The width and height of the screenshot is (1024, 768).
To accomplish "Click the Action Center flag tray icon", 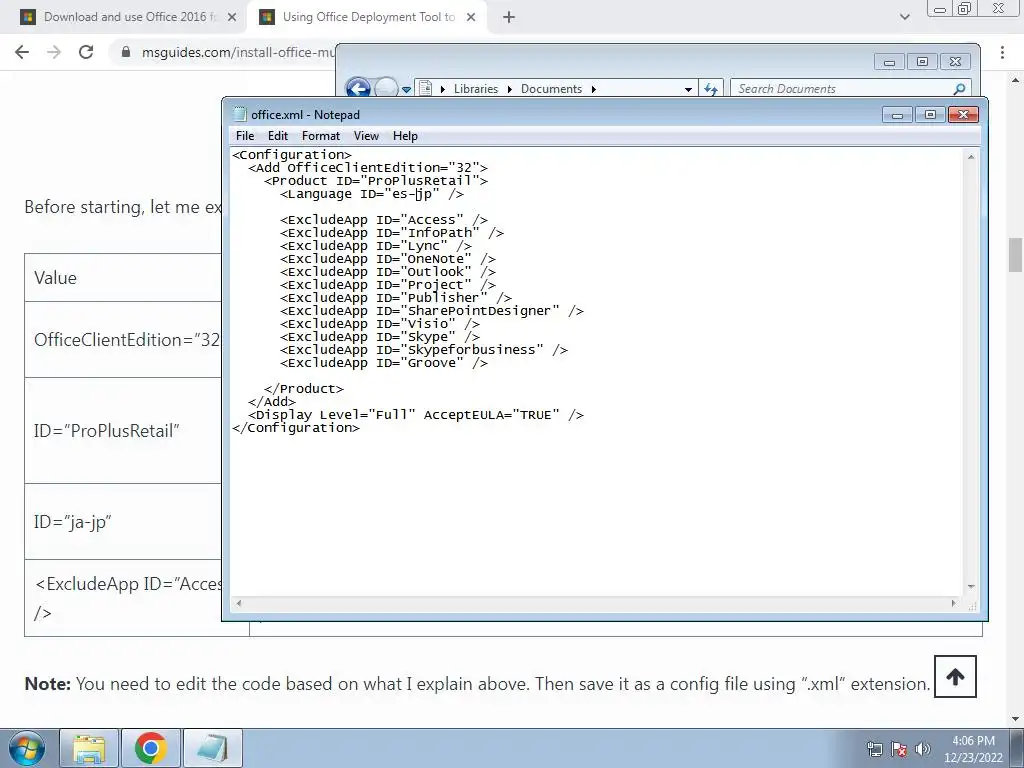I will 899,749.
